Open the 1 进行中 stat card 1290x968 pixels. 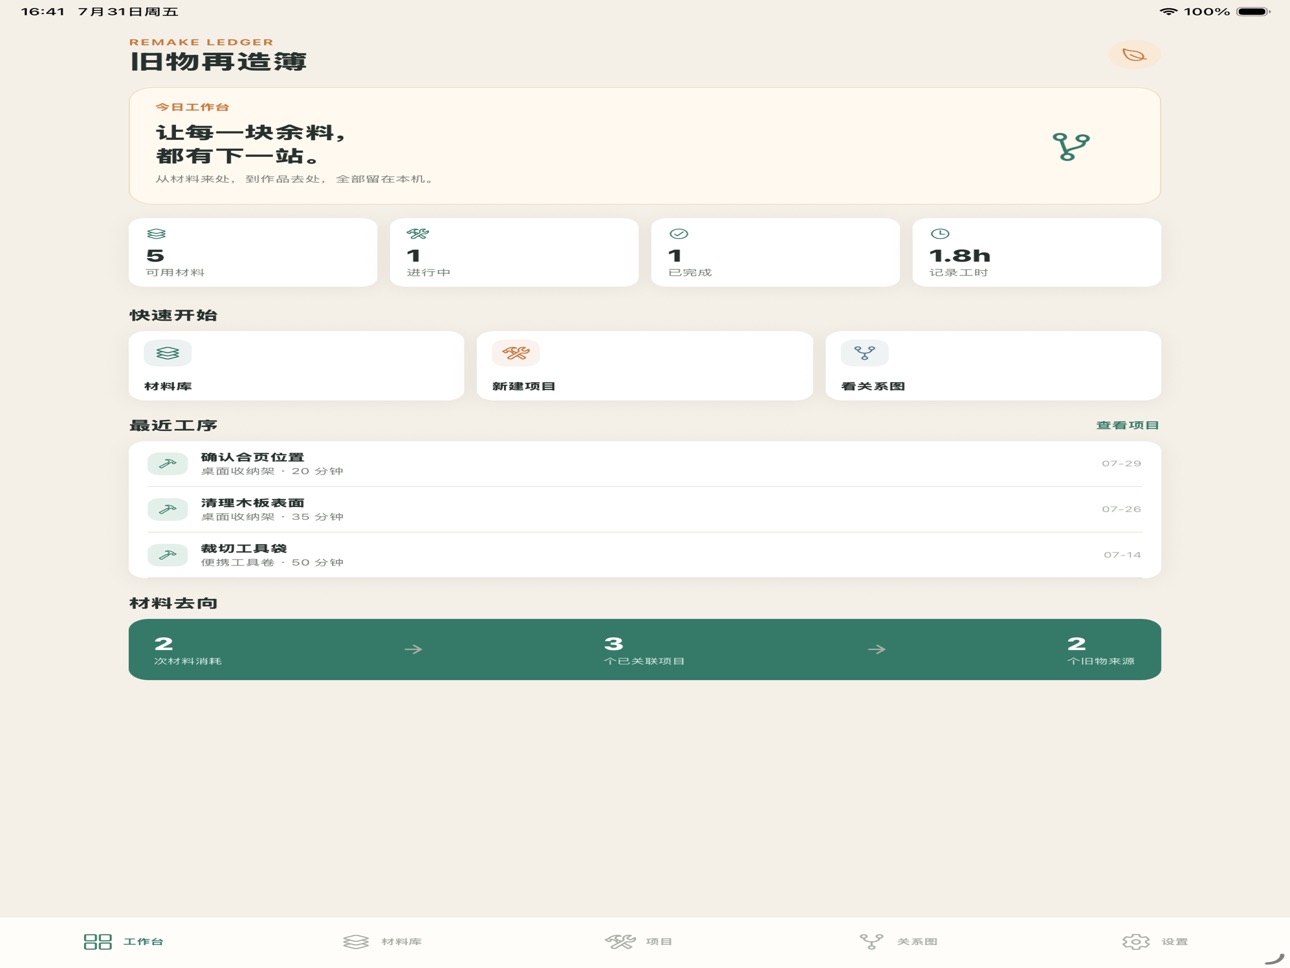514,253
